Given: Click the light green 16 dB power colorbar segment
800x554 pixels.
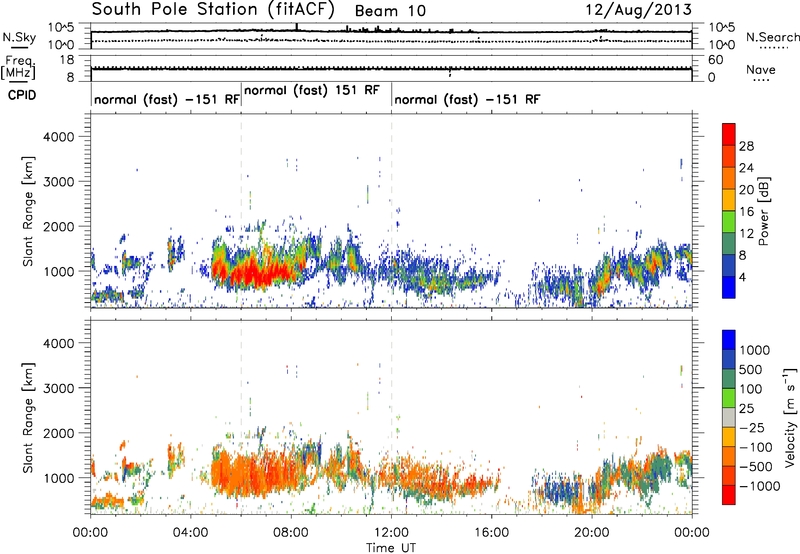Looking at the screenshot, I should pyautogui.click(x=729, y=221).
